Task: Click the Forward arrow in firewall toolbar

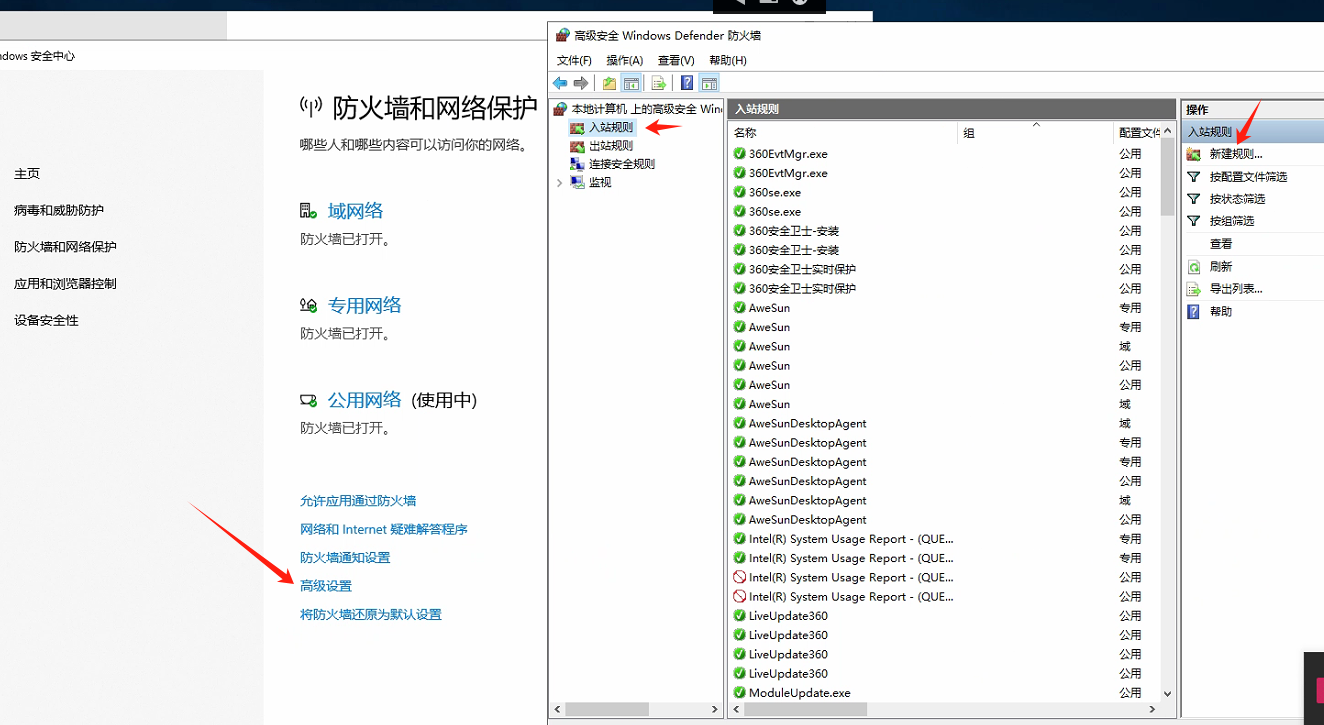Action: pyautogui.click(x=580, y=83)
